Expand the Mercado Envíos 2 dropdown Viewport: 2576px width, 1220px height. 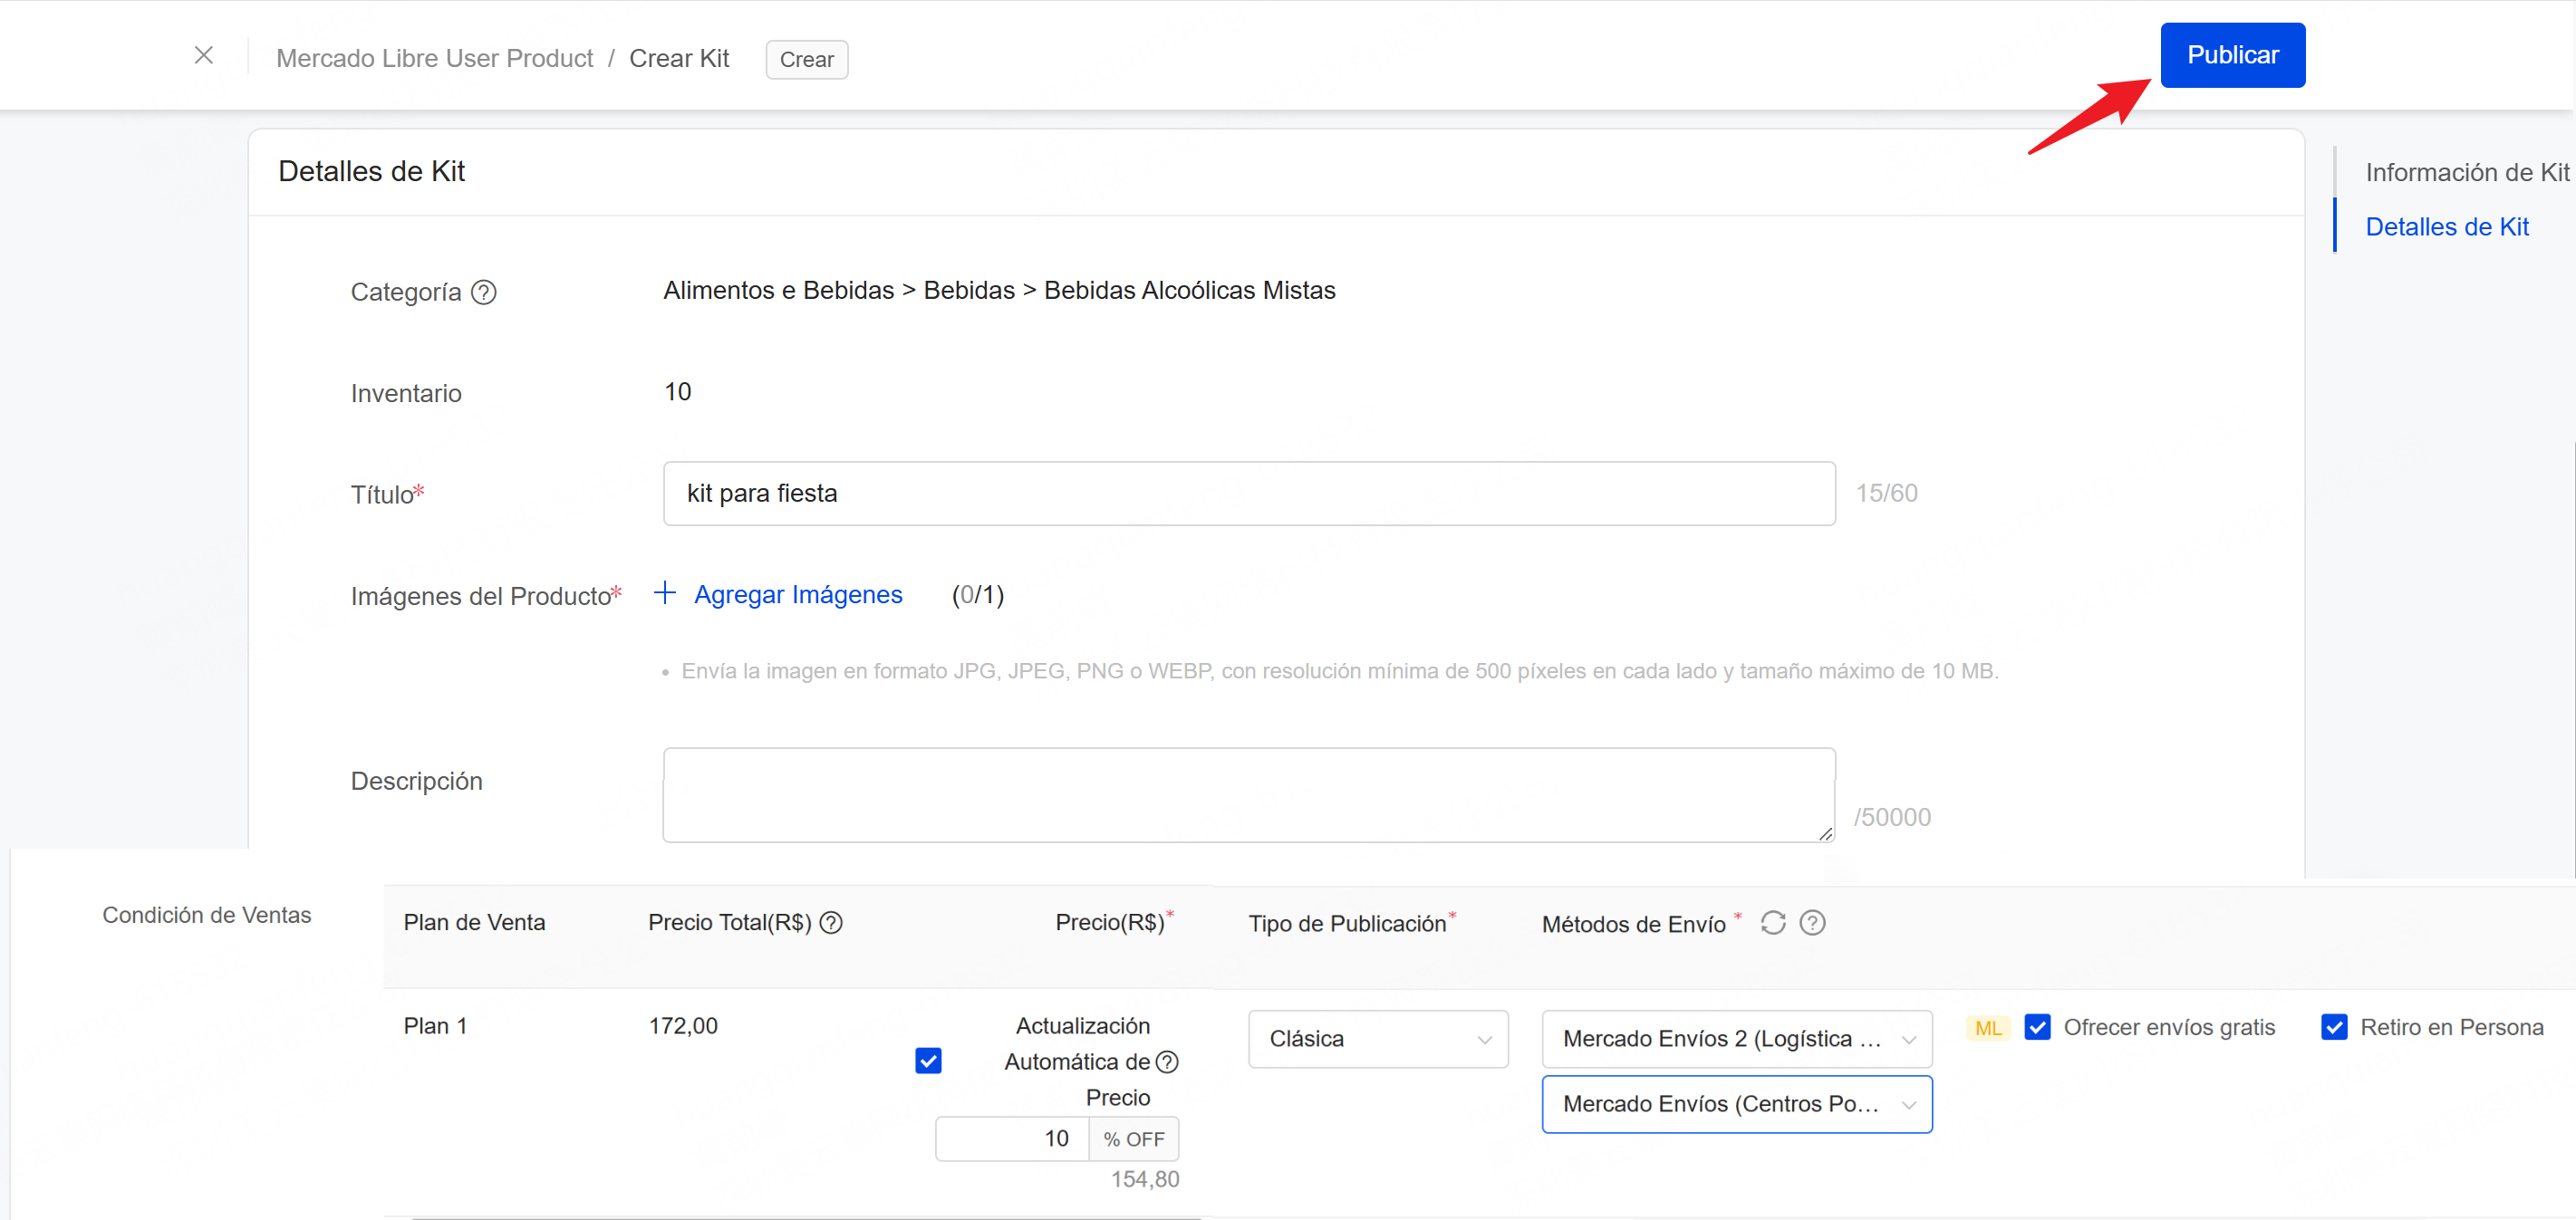(1737, 1038)
